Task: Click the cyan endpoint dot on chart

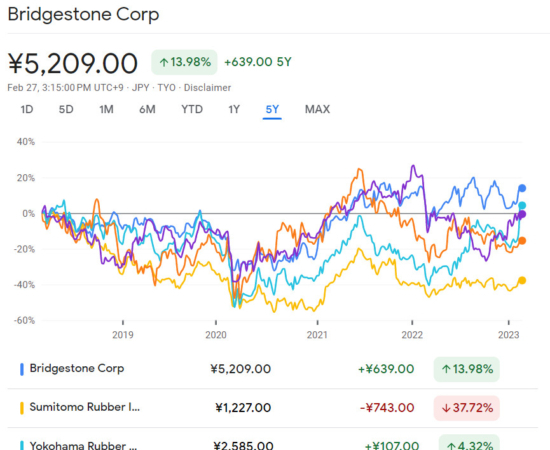Action: pos(522,206)
